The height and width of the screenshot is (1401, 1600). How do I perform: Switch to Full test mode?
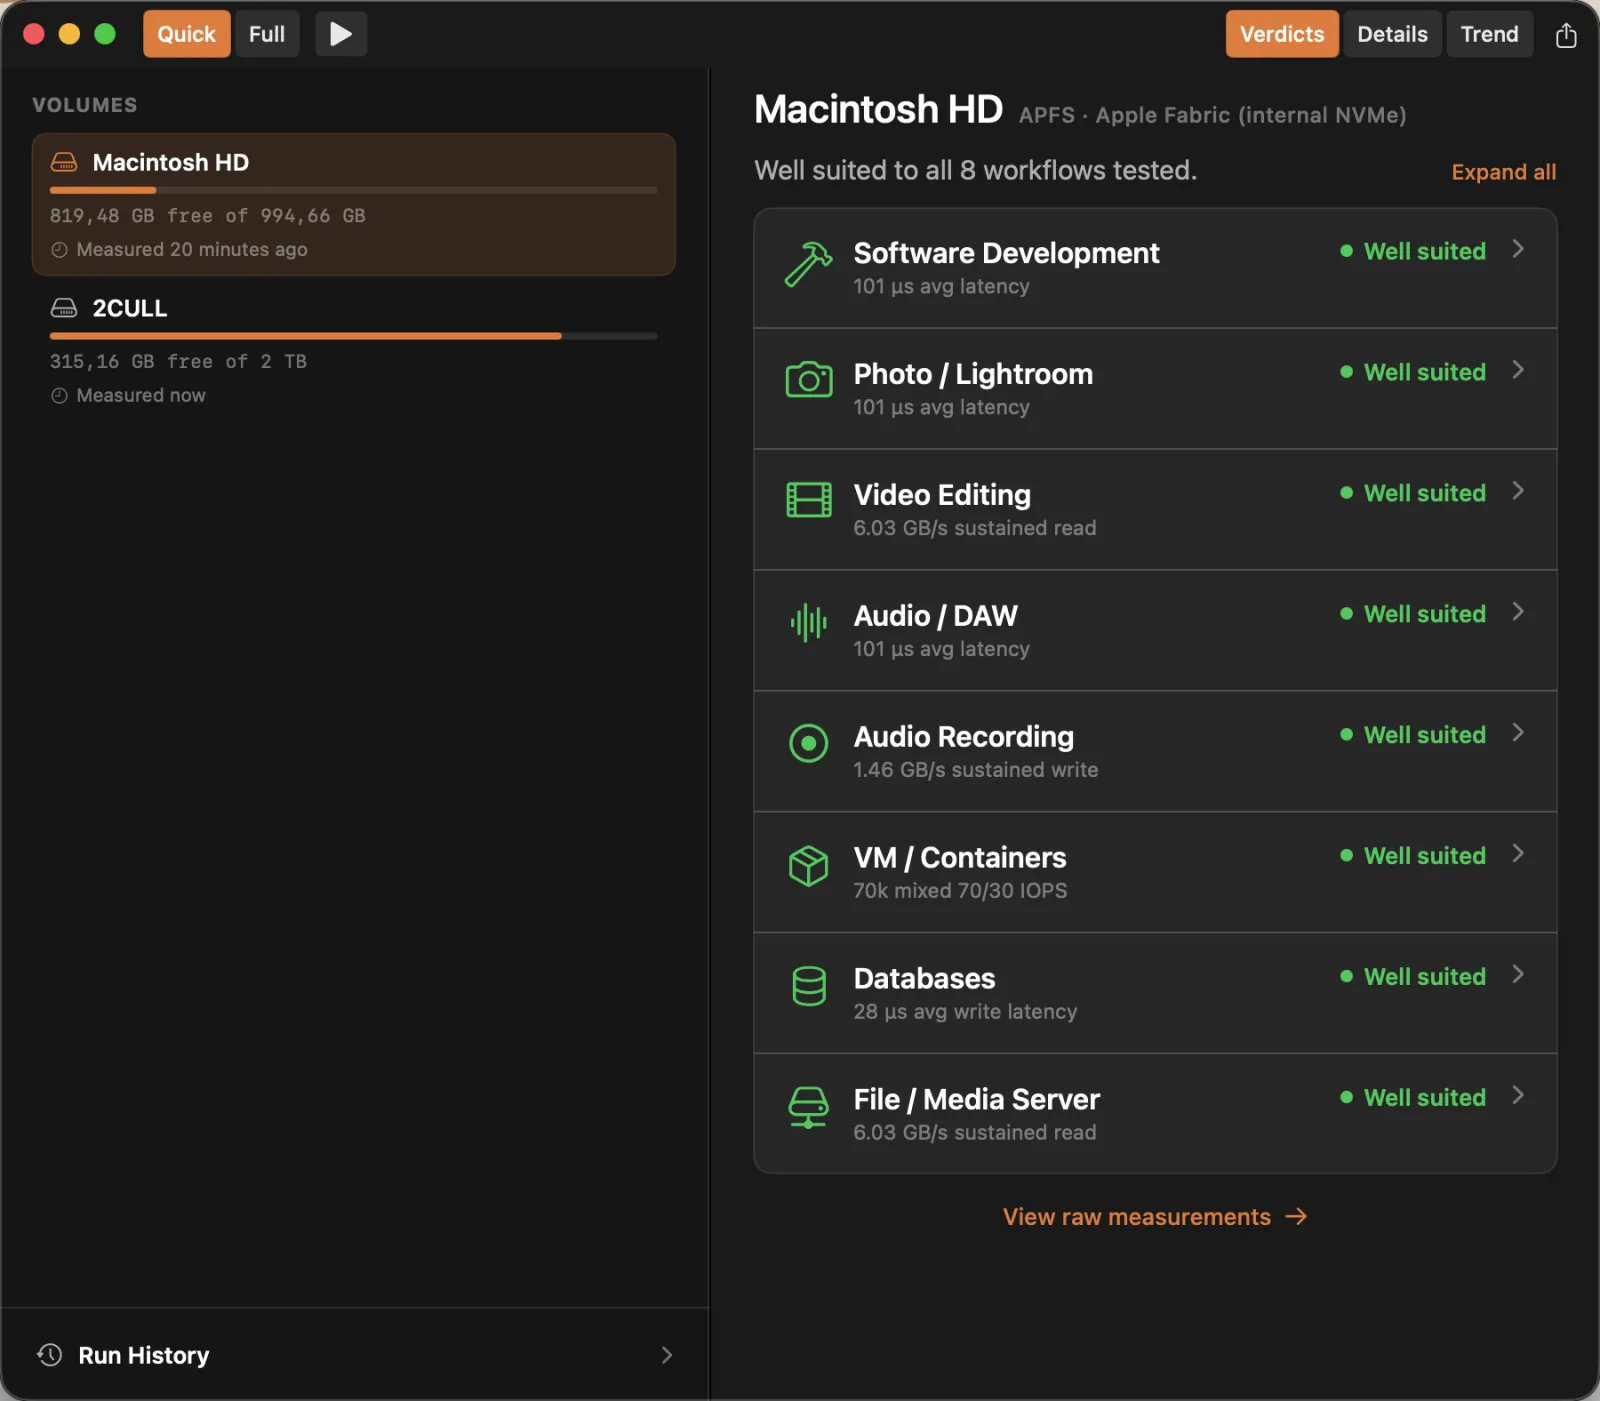(x=267, y=34)
